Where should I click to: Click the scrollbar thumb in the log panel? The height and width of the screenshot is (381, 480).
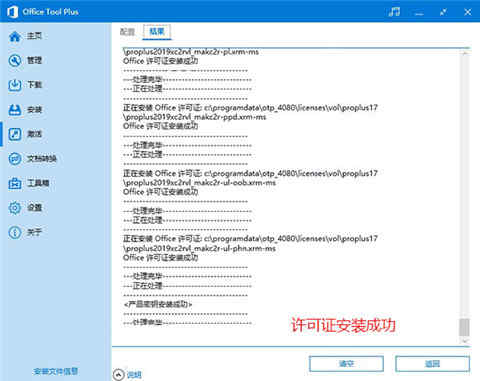[464, 327]
